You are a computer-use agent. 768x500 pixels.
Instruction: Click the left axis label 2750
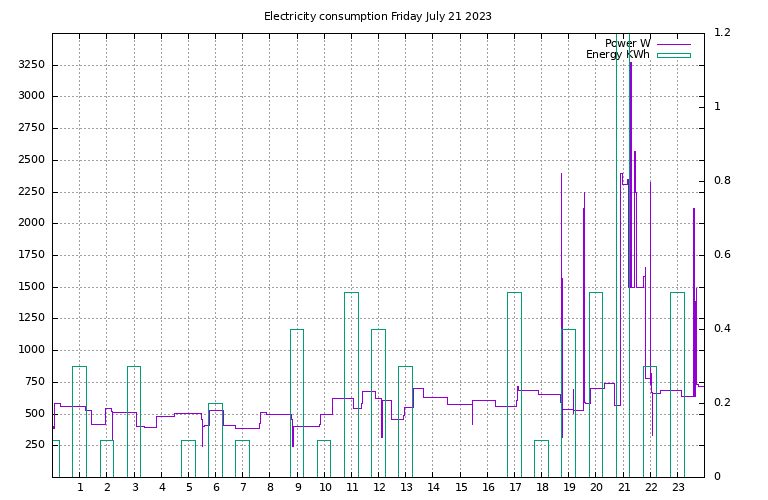[x=31, y=128]
